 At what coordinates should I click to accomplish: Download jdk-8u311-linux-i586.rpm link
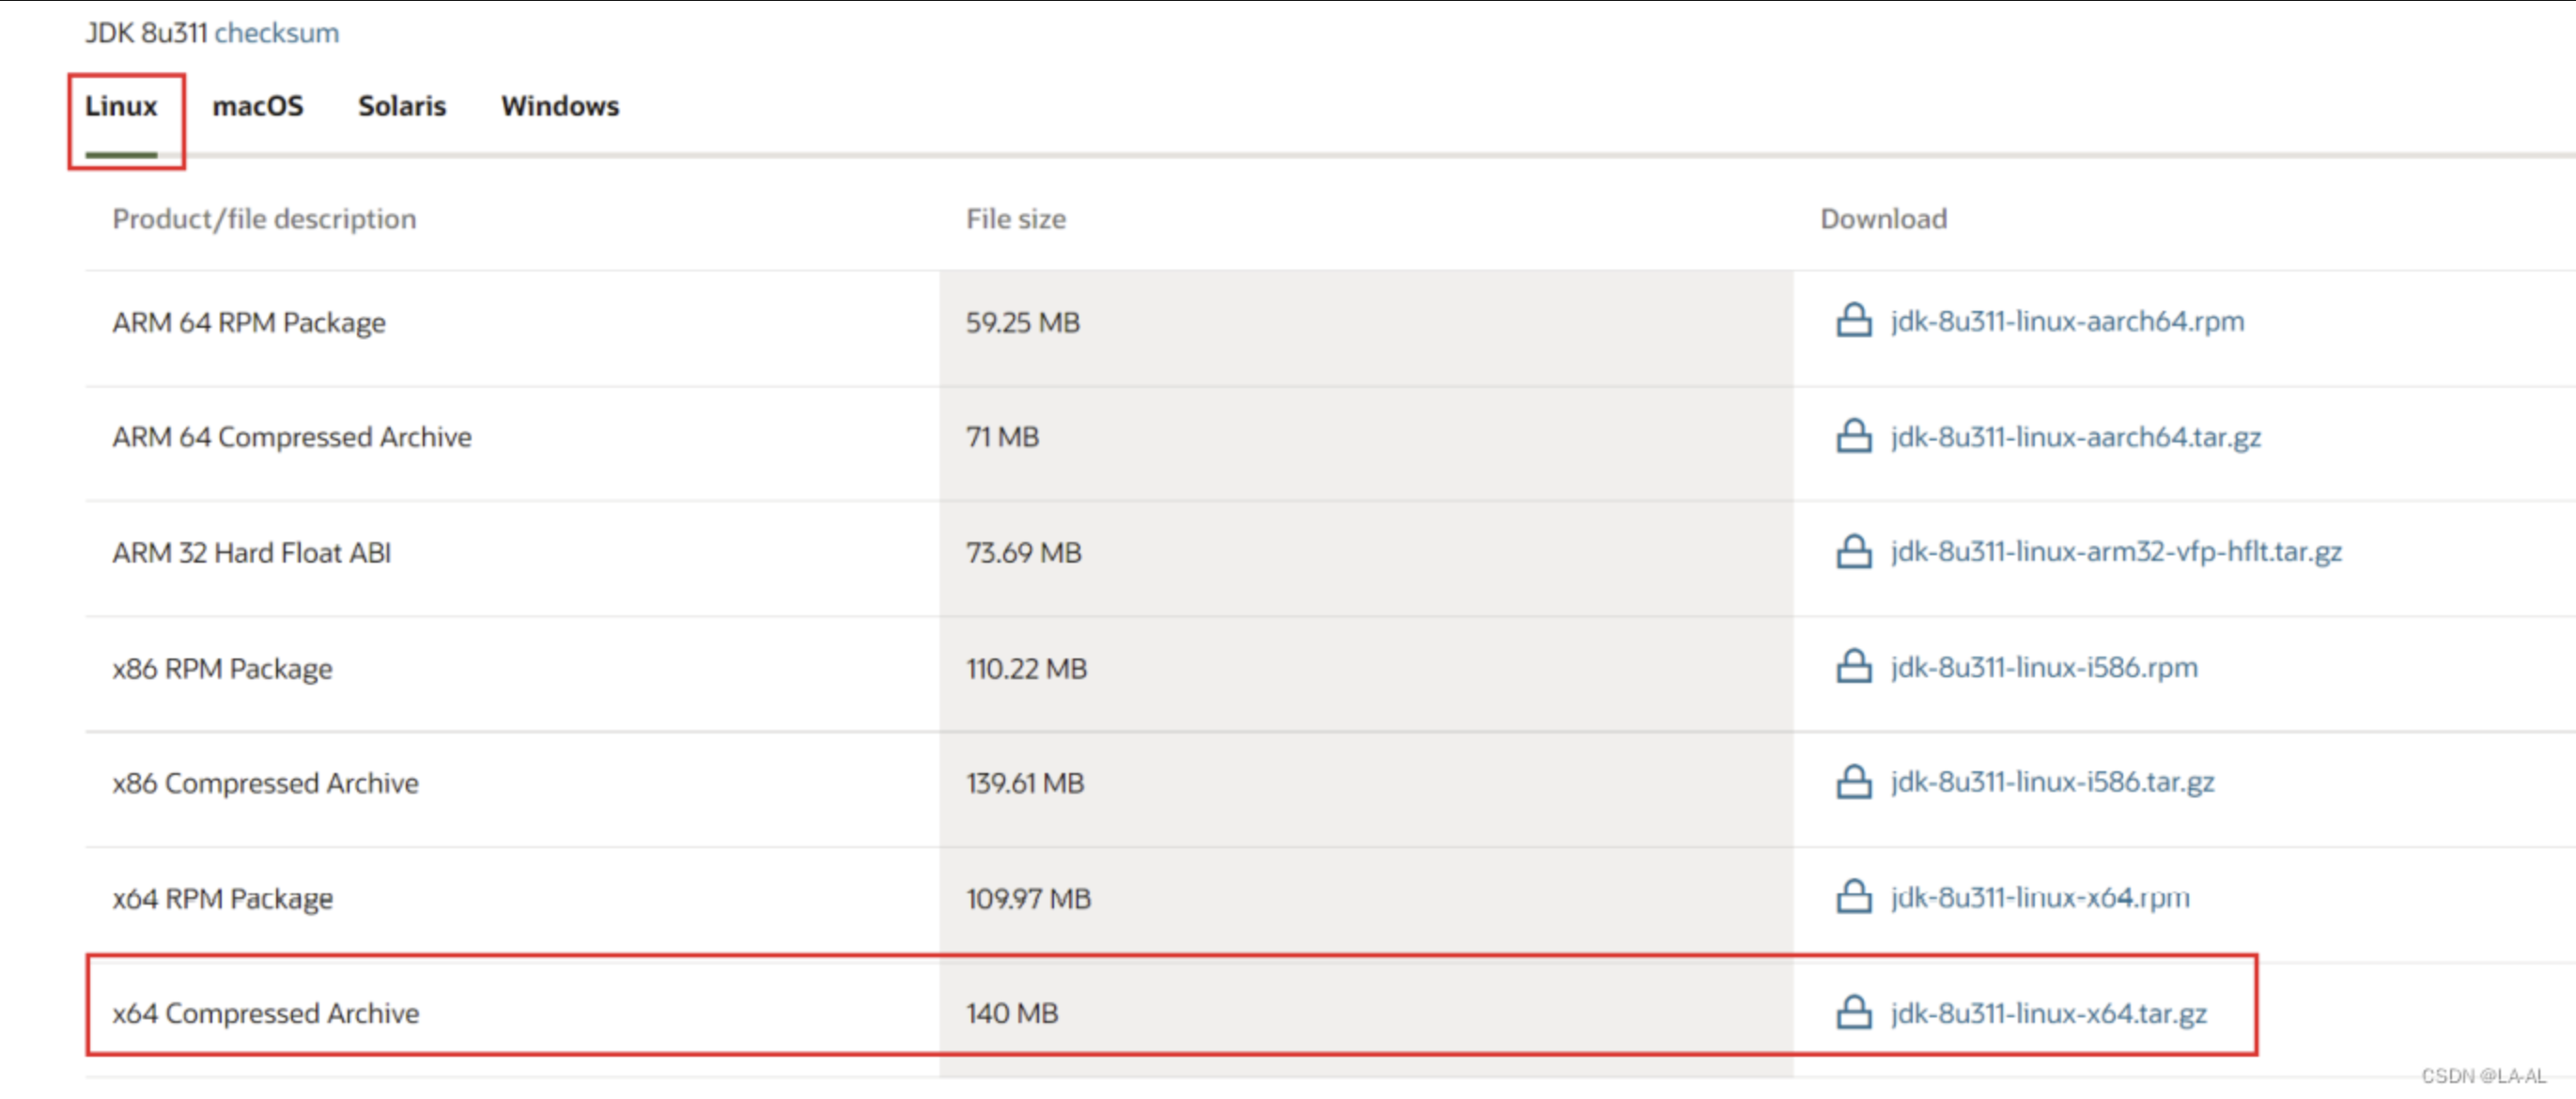tap(2044, 667)
